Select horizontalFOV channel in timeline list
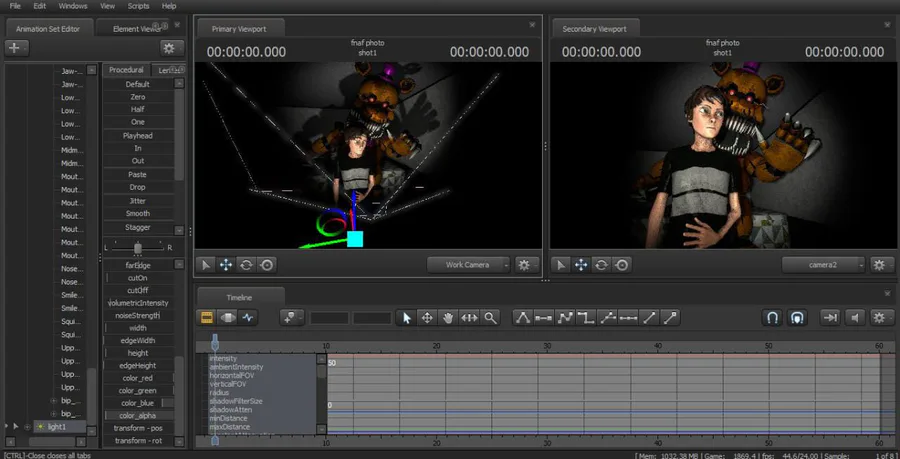The image size is (900, 459). [232, 375]
